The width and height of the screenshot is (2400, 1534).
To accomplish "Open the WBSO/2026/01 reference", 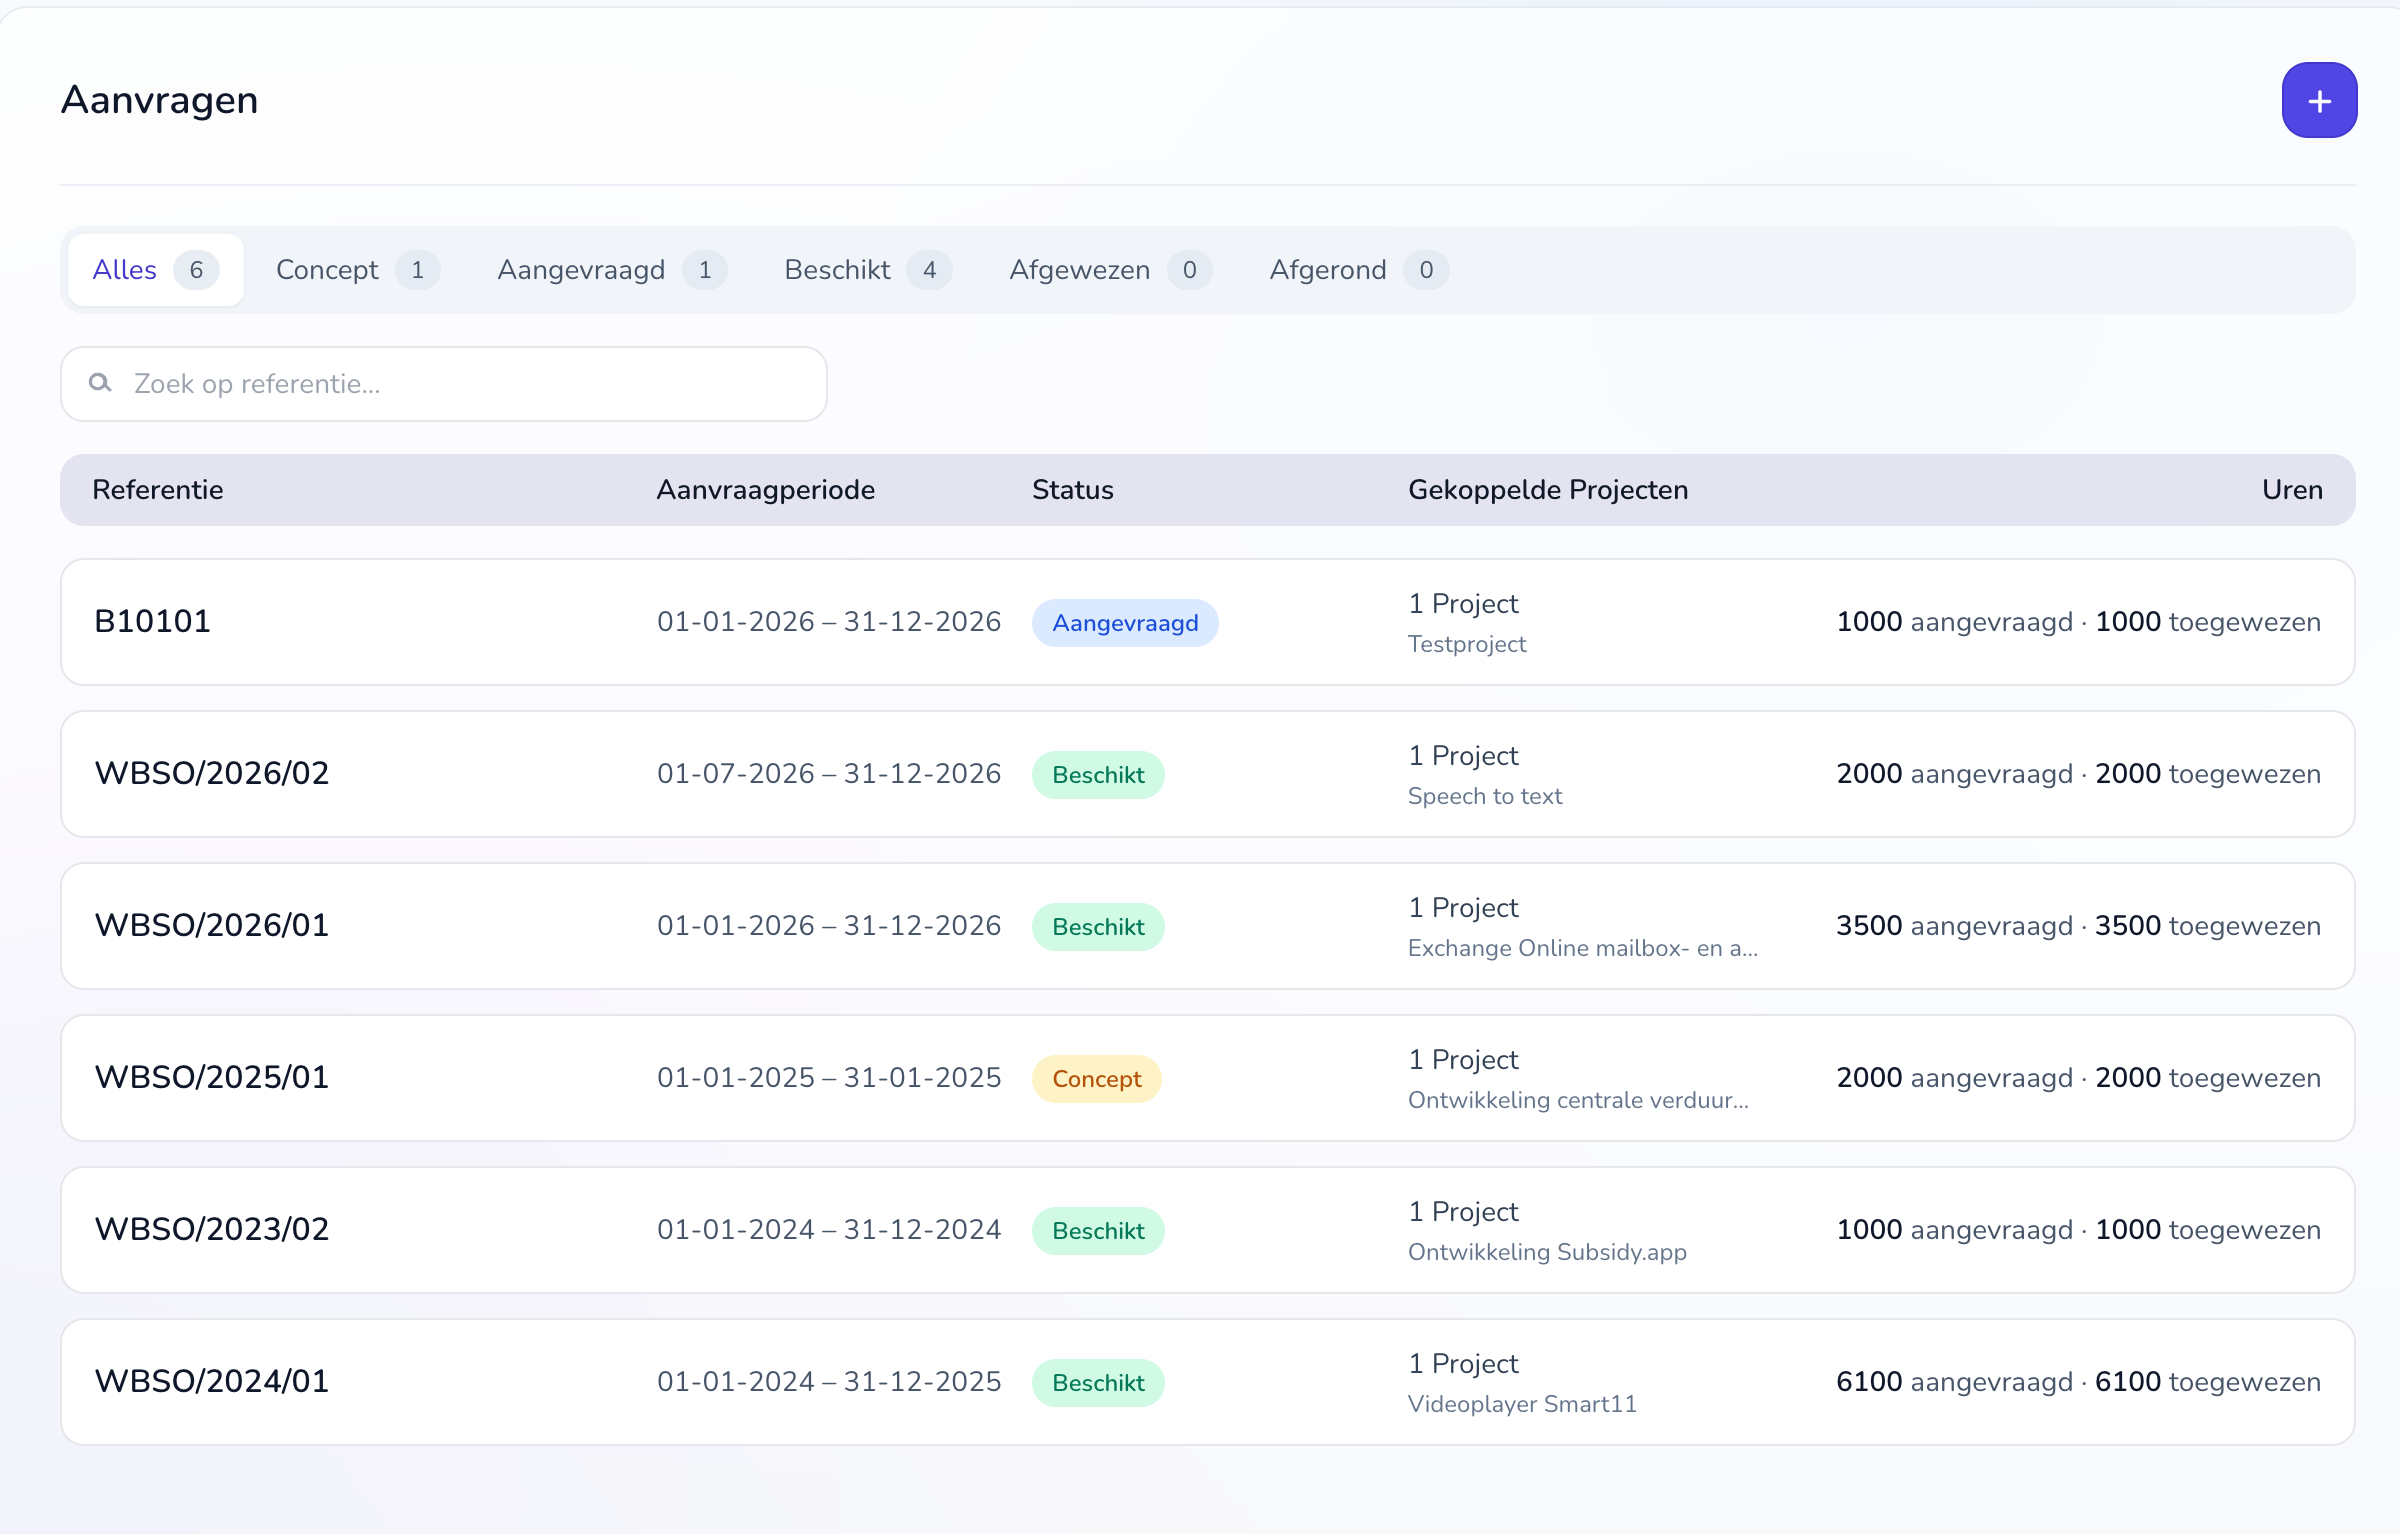I will (212, 926).
